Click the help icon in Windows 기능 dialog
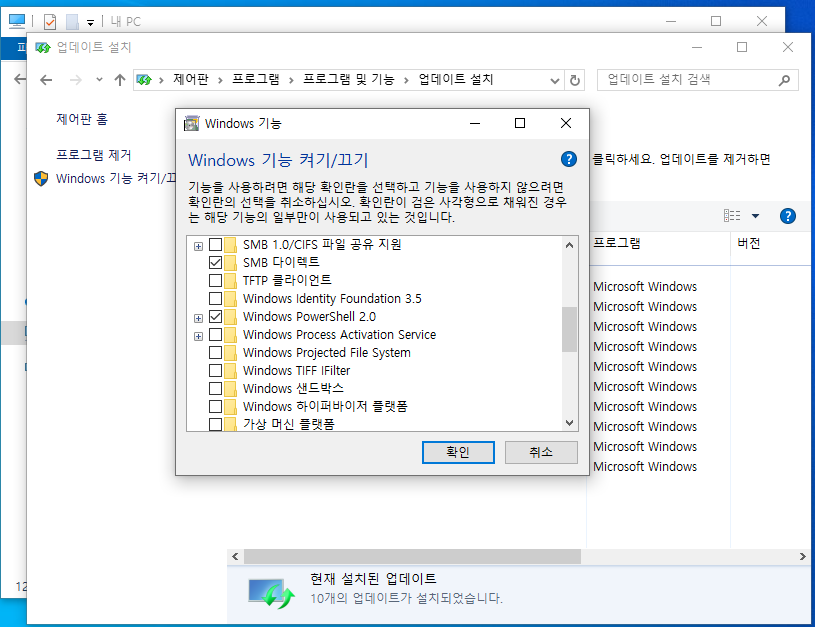The height and width of the screenshot is (627, 815). pos(569,159)
